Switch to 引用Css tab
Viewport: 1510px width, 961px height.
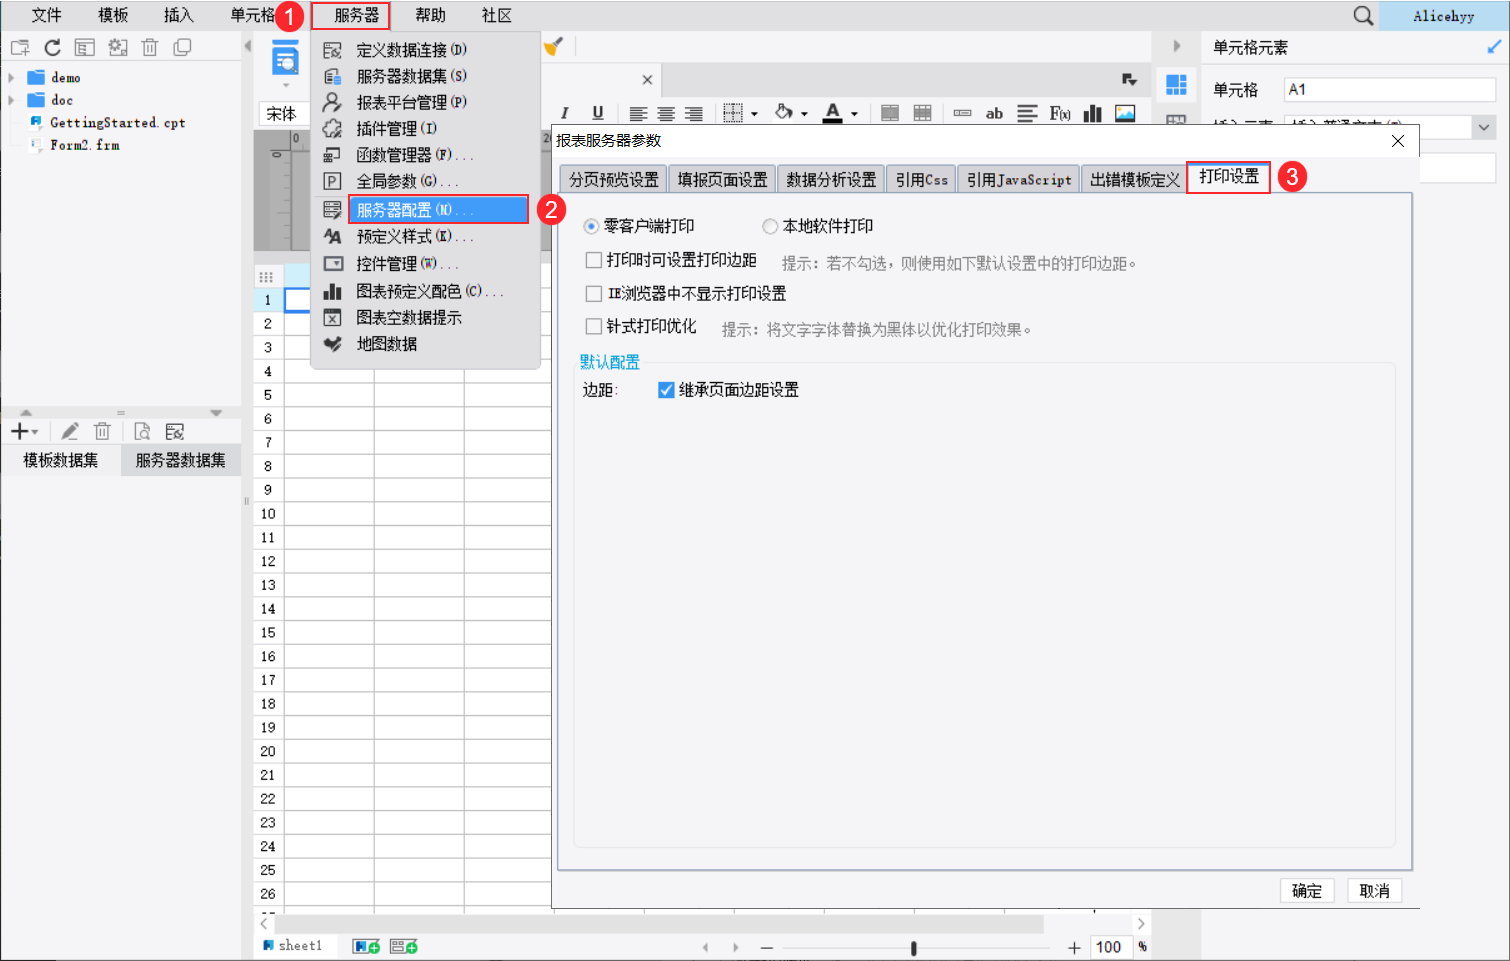pyautogui.click(x=921, y=180)
